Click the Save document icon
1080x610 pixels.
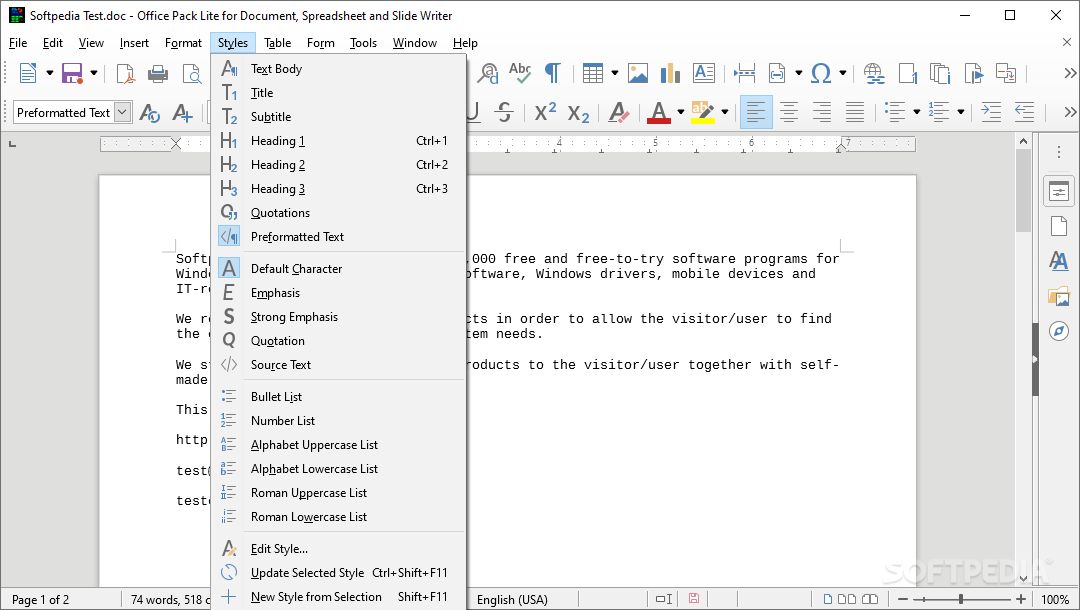tap(72, 73)
